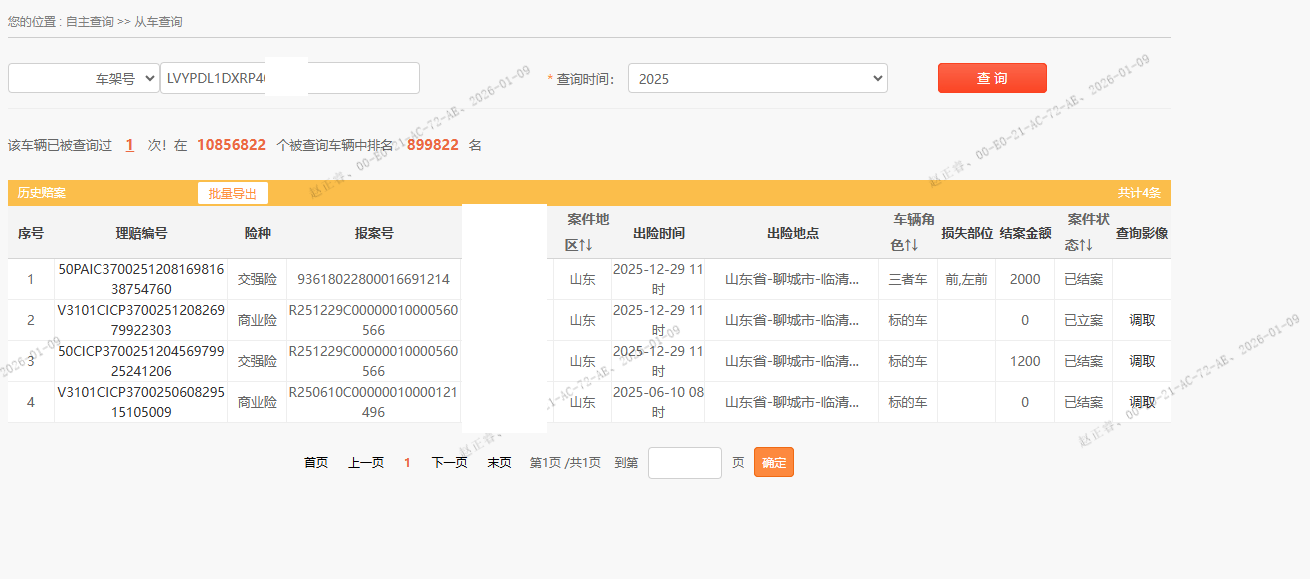The width and height of the screenshot is (1310, 579).
Task: Sort by 案件地区 column arrows
Action: [585, 246]
